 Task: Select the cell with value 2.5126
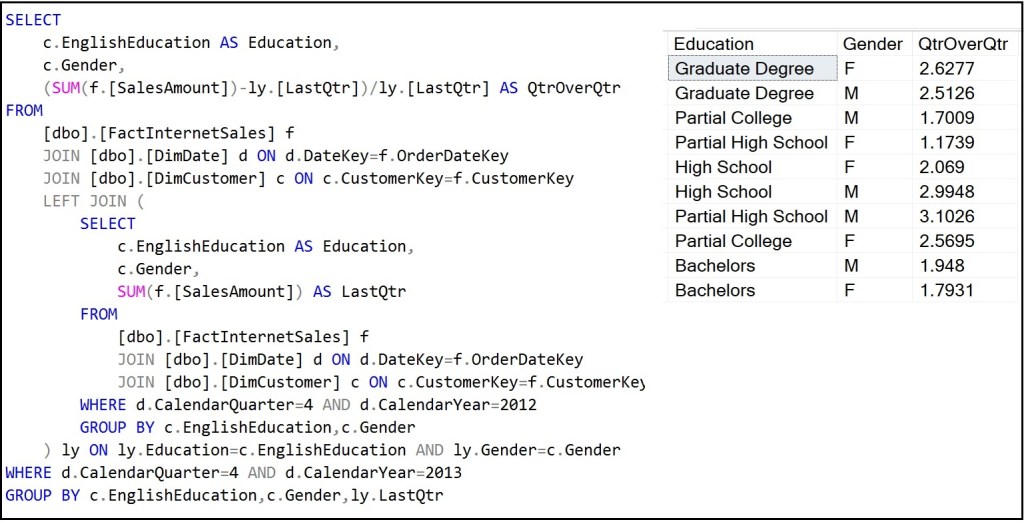tap(946, 93)
